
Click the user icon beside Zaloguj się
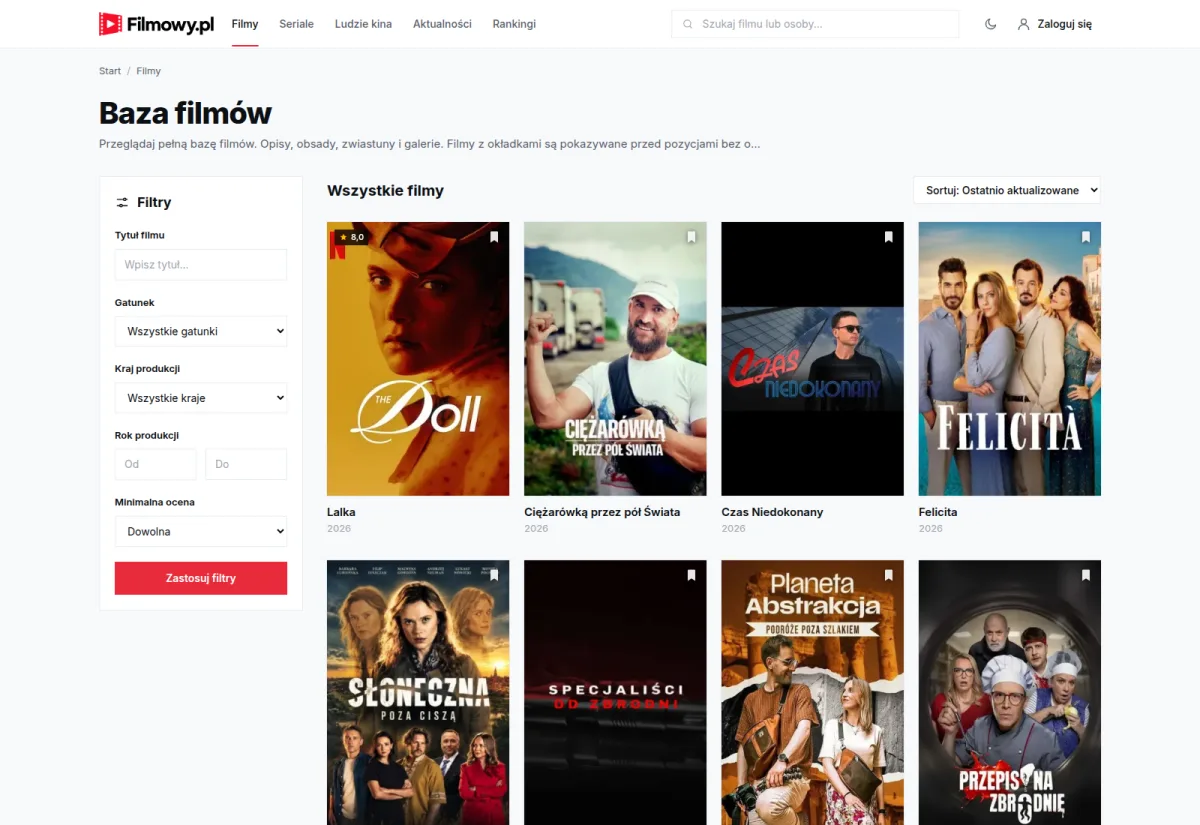point(1023,24)
